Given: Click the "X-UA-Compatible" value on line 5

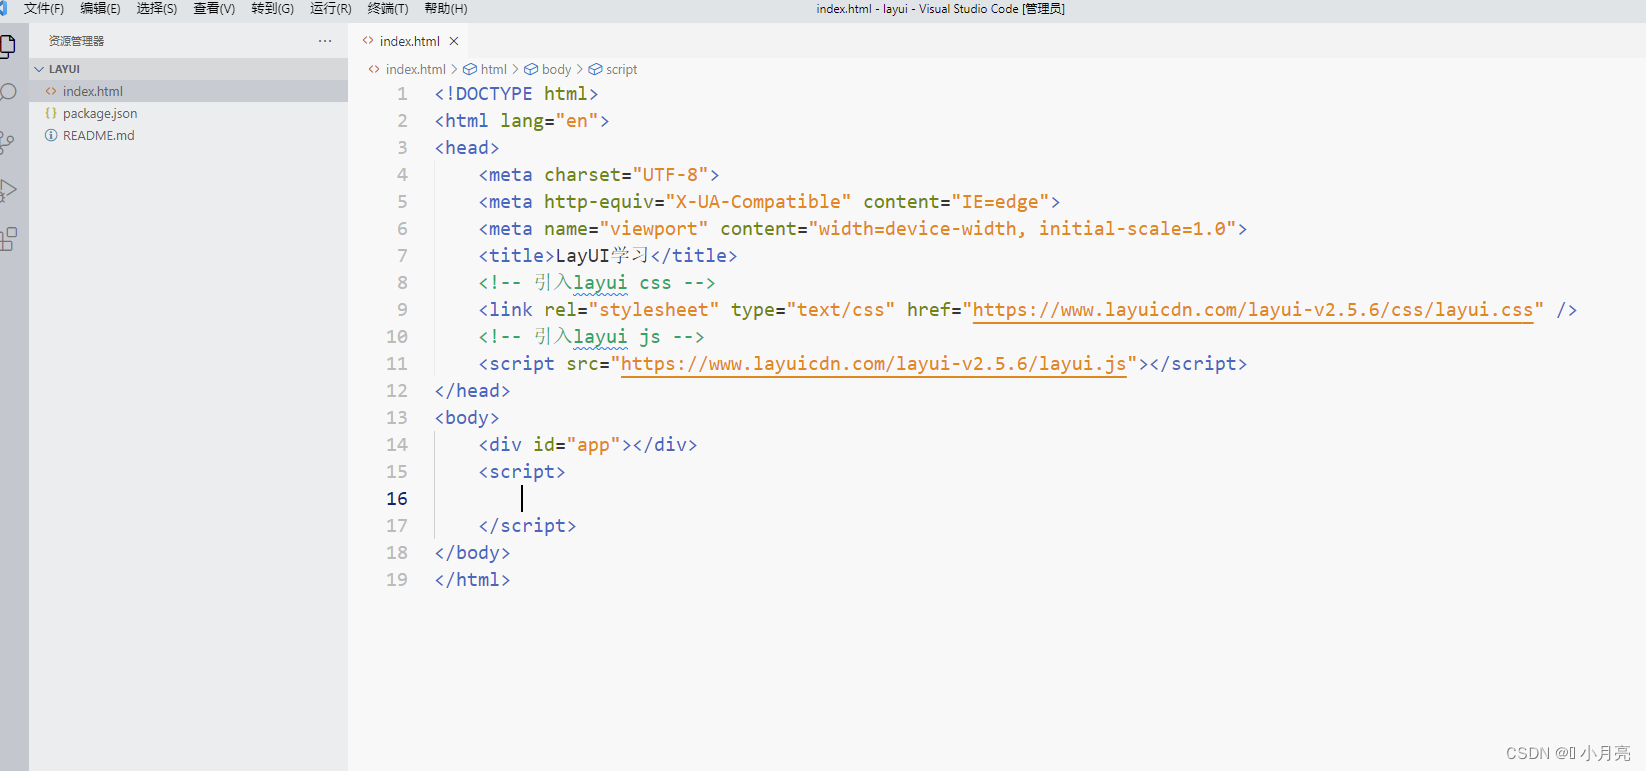Looking at the screenshot, I should point(758,202).
